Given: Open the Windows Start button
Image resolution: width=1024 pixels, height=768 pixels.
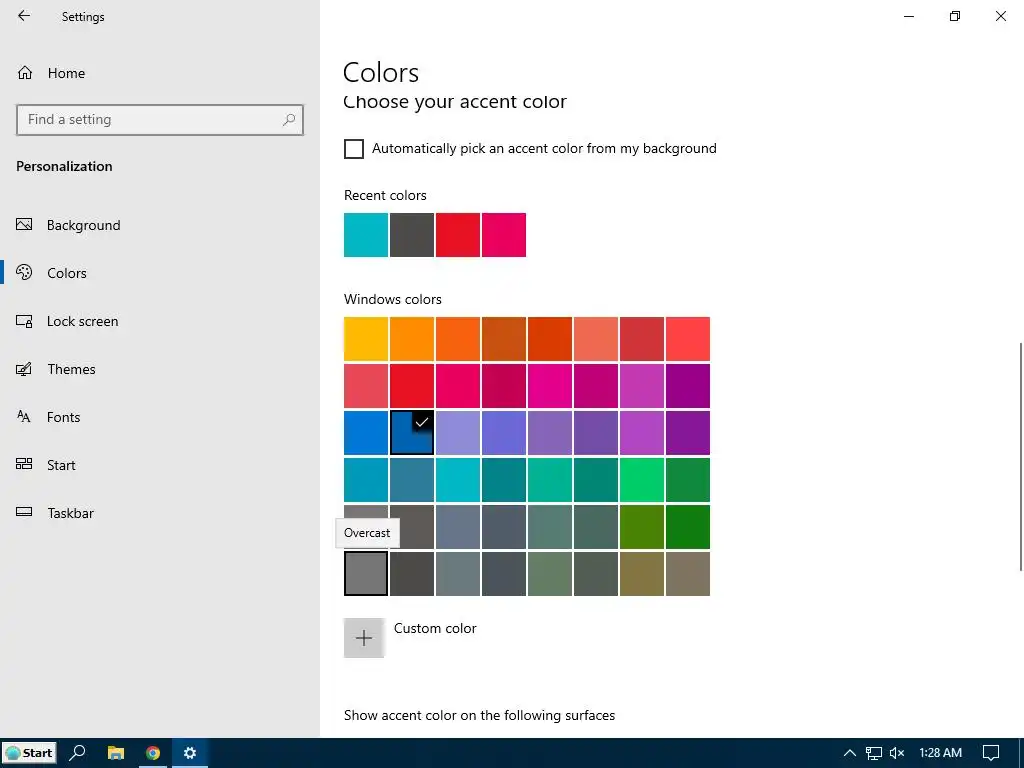Looking at the screenshot, I should coord(29,753).
